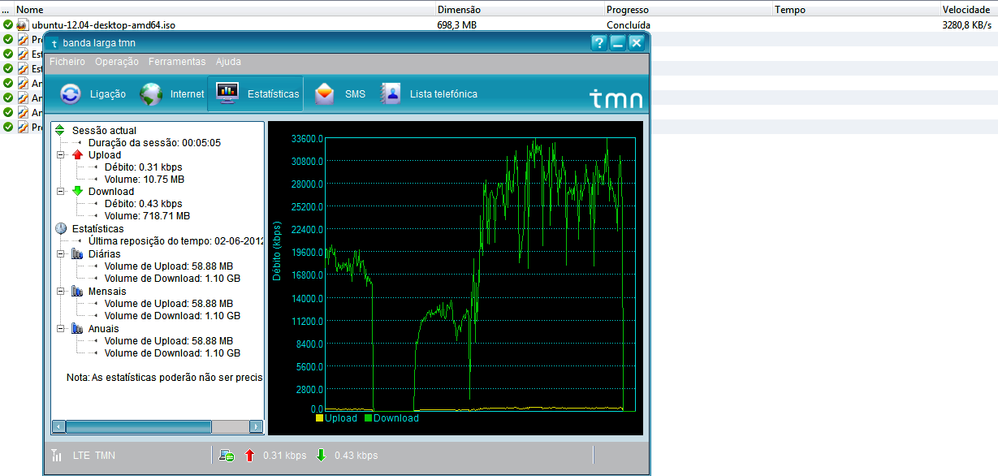Open the SMS envelope section

pyautogui.click(x=341, y=94)
